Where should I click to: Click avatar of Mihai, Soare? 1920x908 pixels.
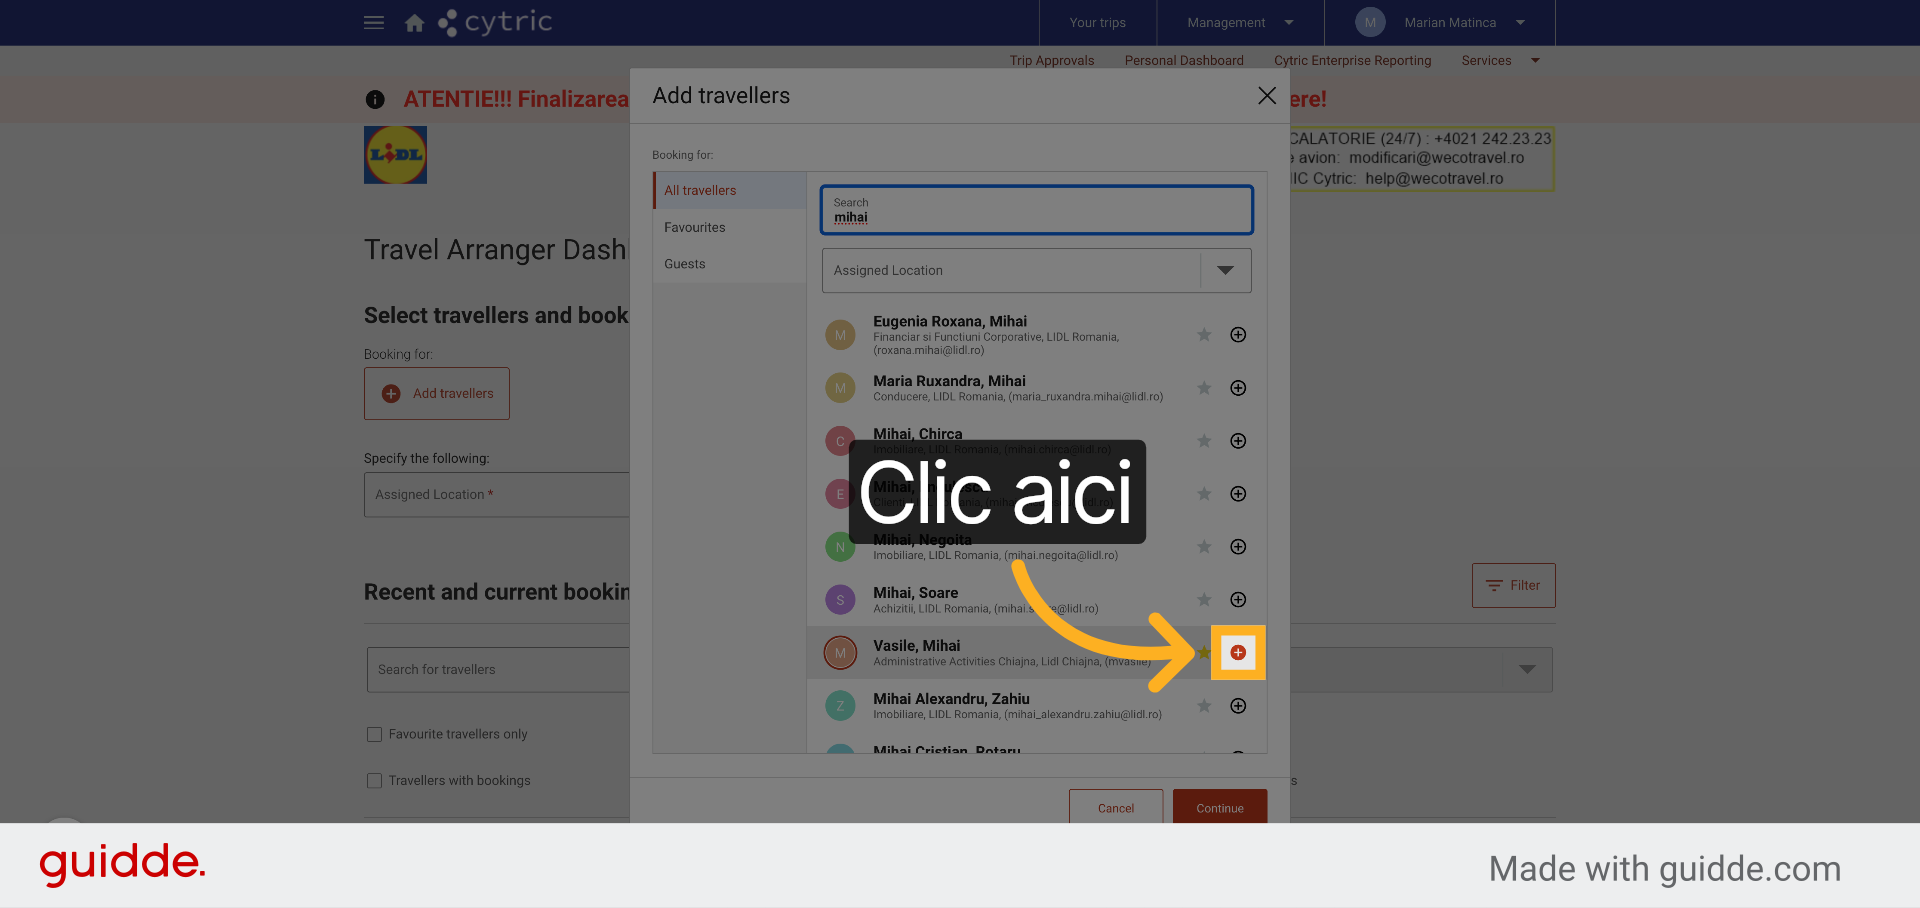point(840,600)
